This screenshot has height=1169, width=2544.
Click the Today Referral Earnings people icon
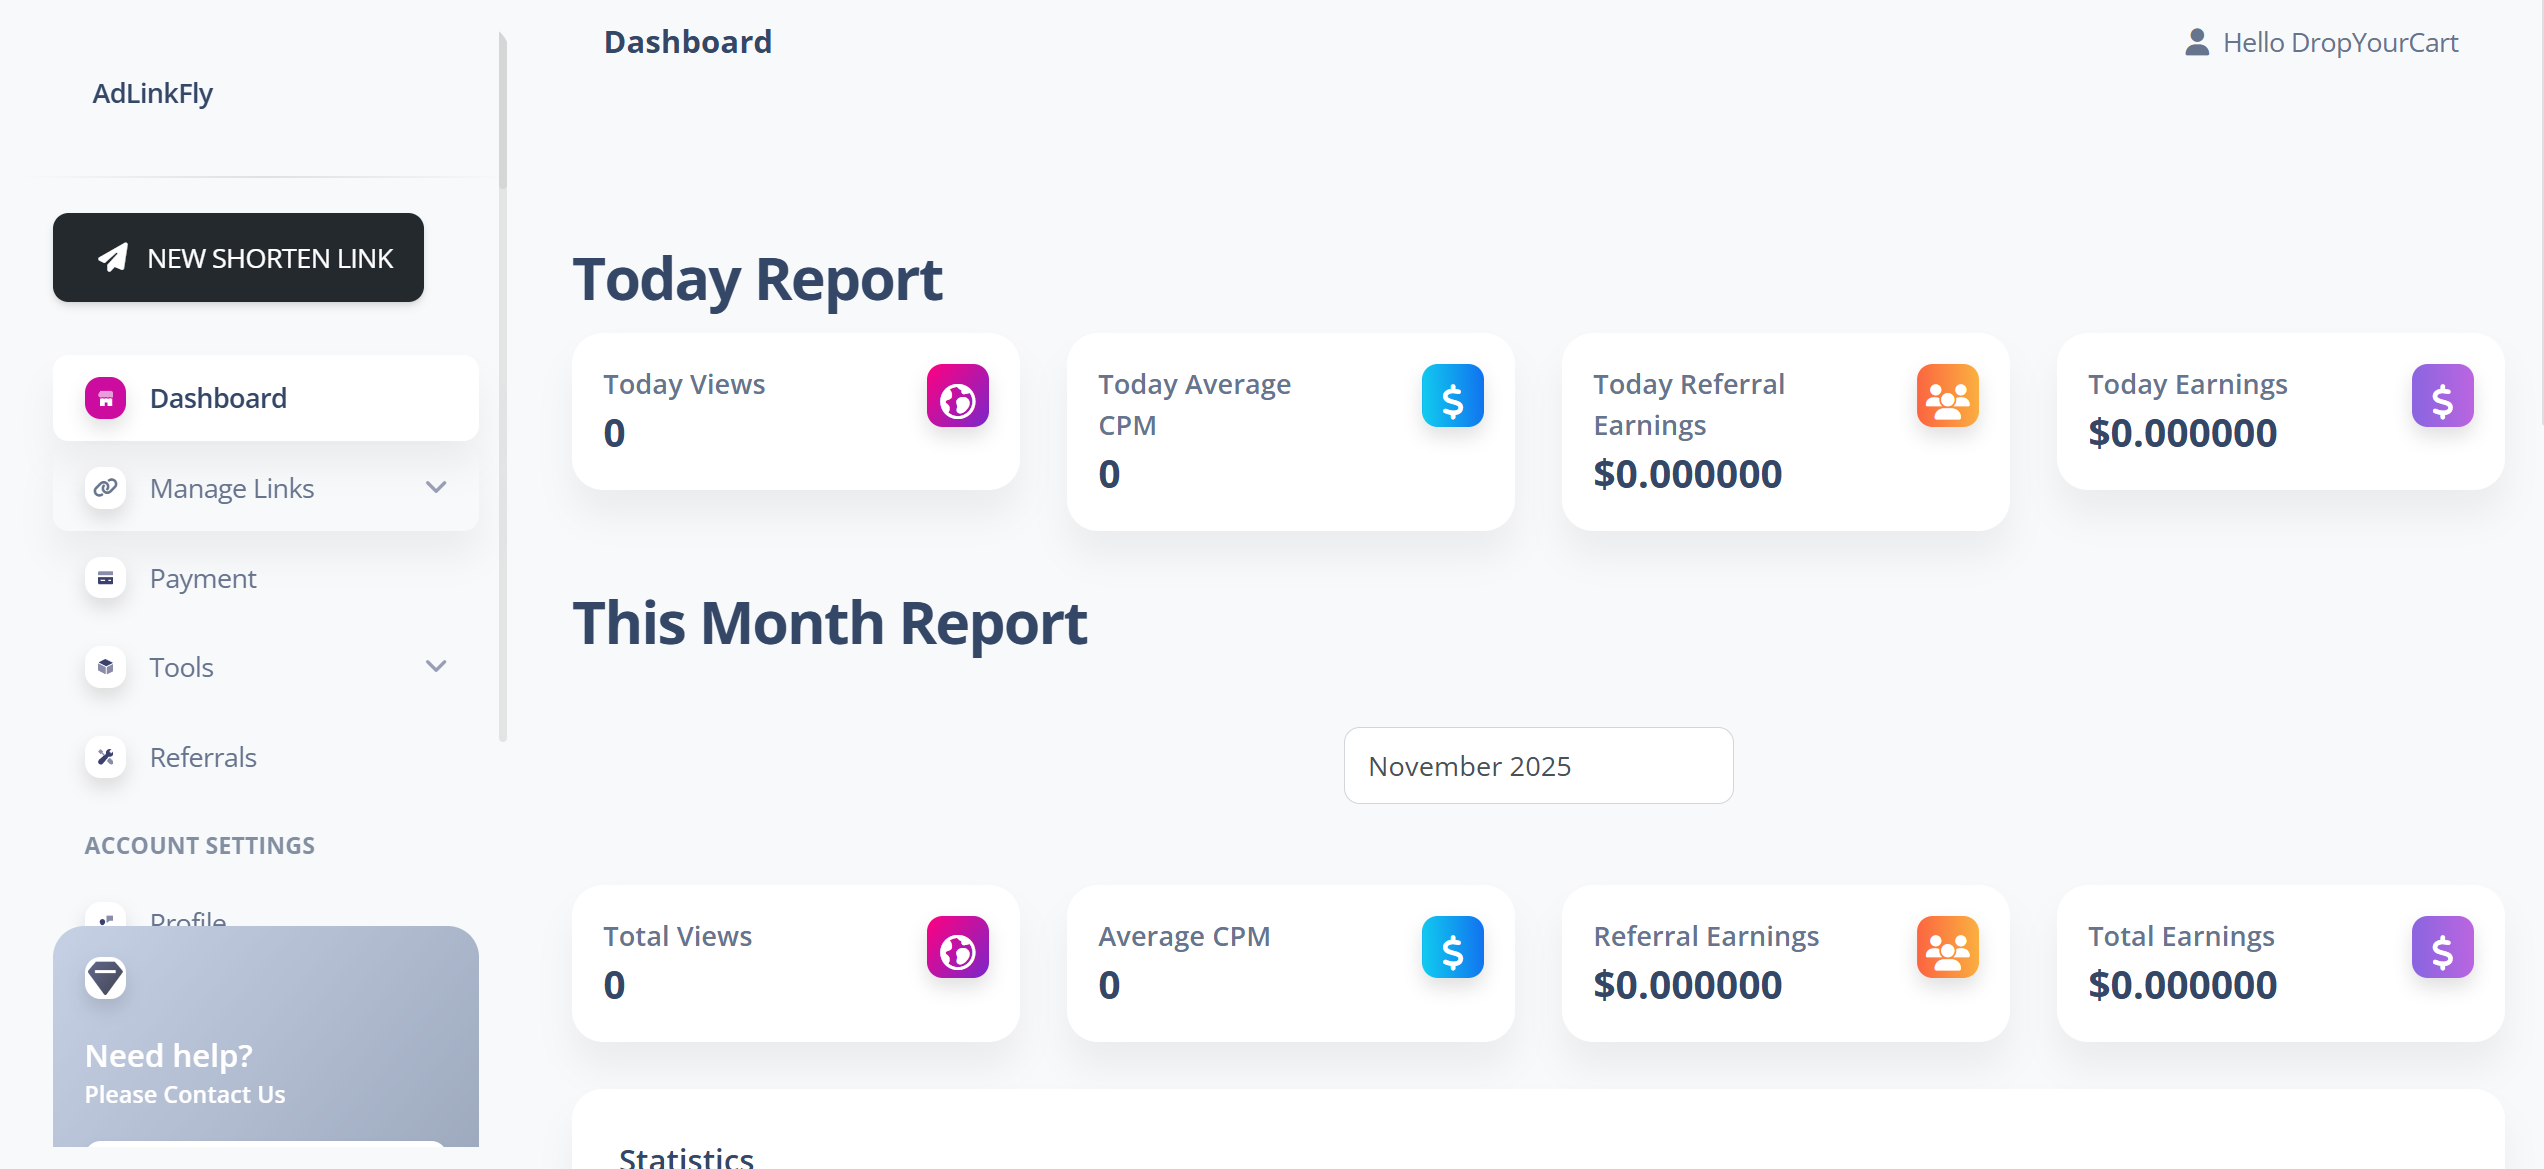click(x=1947, y=396)
